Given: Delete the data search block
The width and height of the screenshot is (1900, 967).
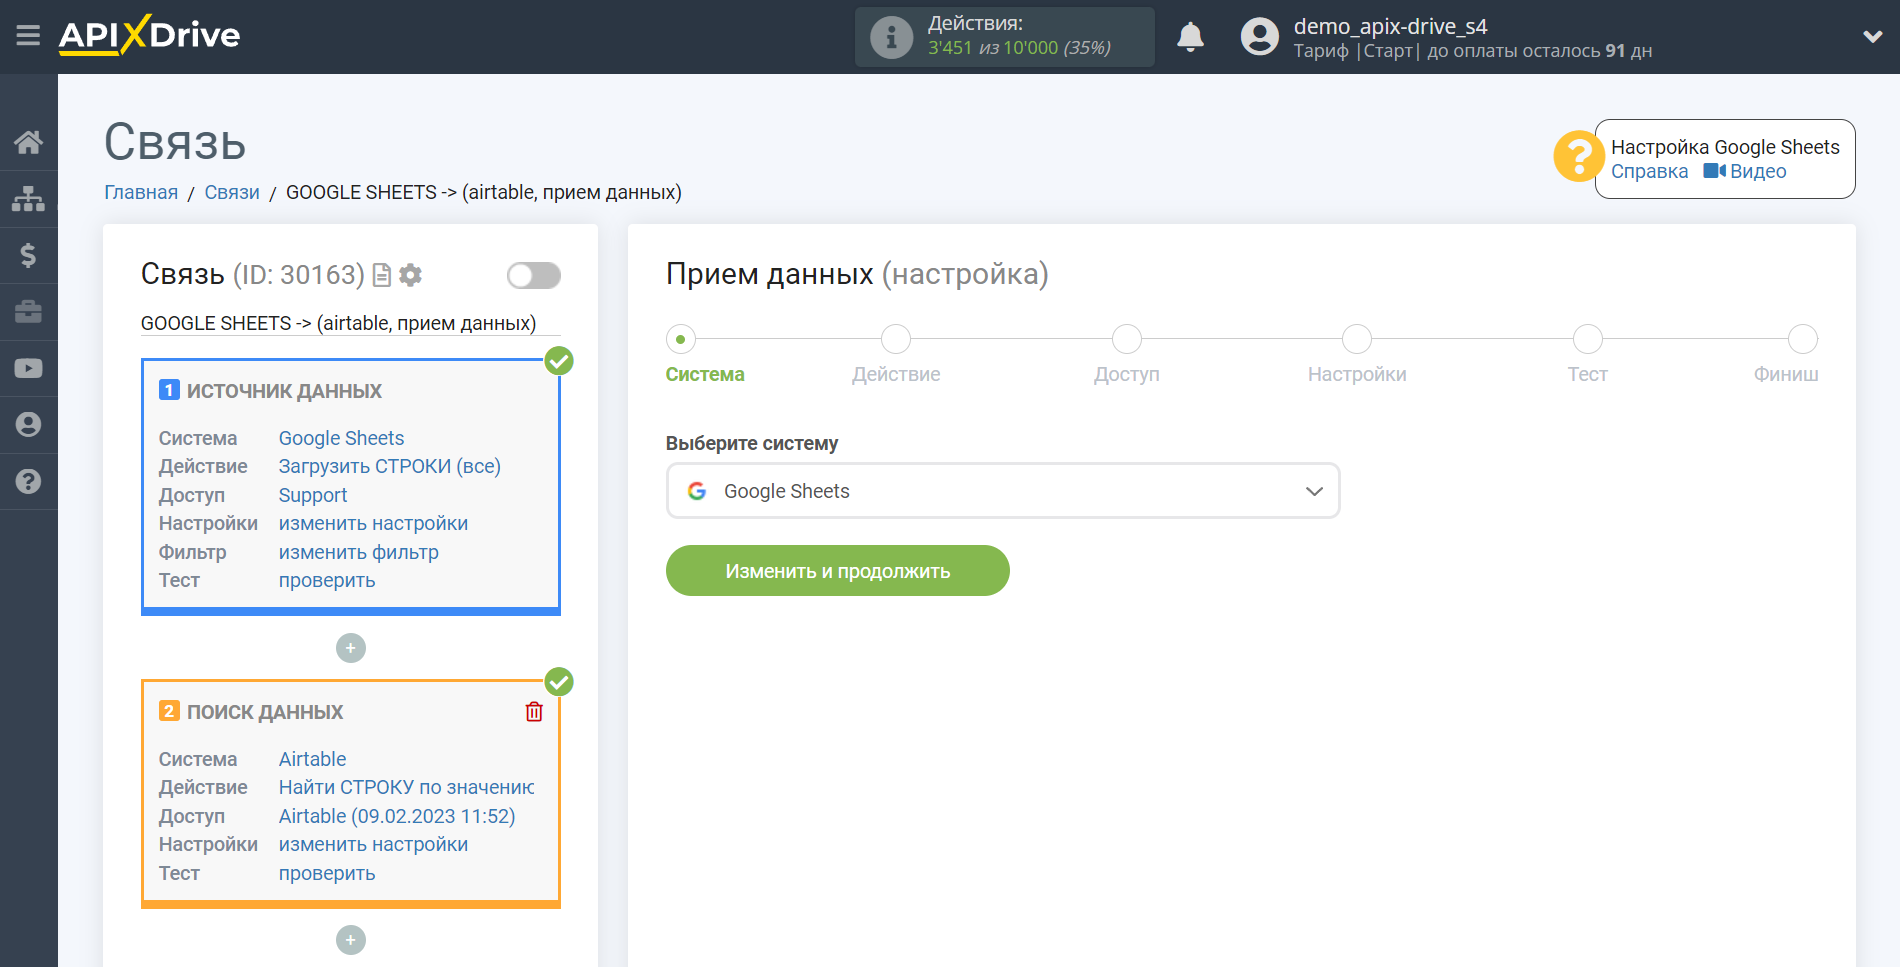Looking at the screenshot, I should pyautogui.click(x=534, y=711).
